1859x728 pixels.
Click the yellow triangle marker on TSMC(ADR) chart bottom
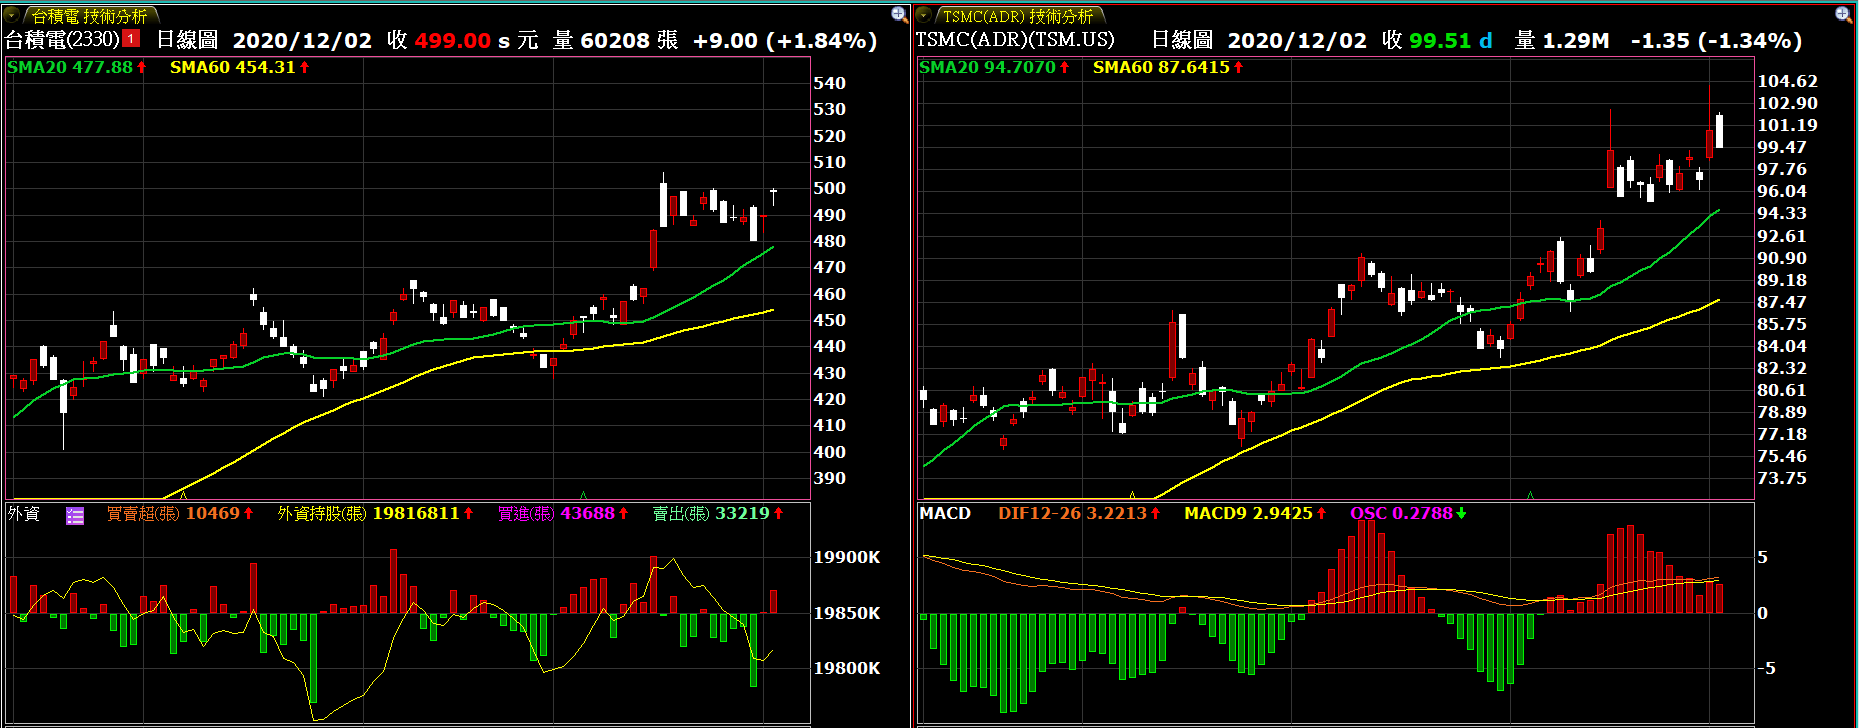coord(1132,494)
